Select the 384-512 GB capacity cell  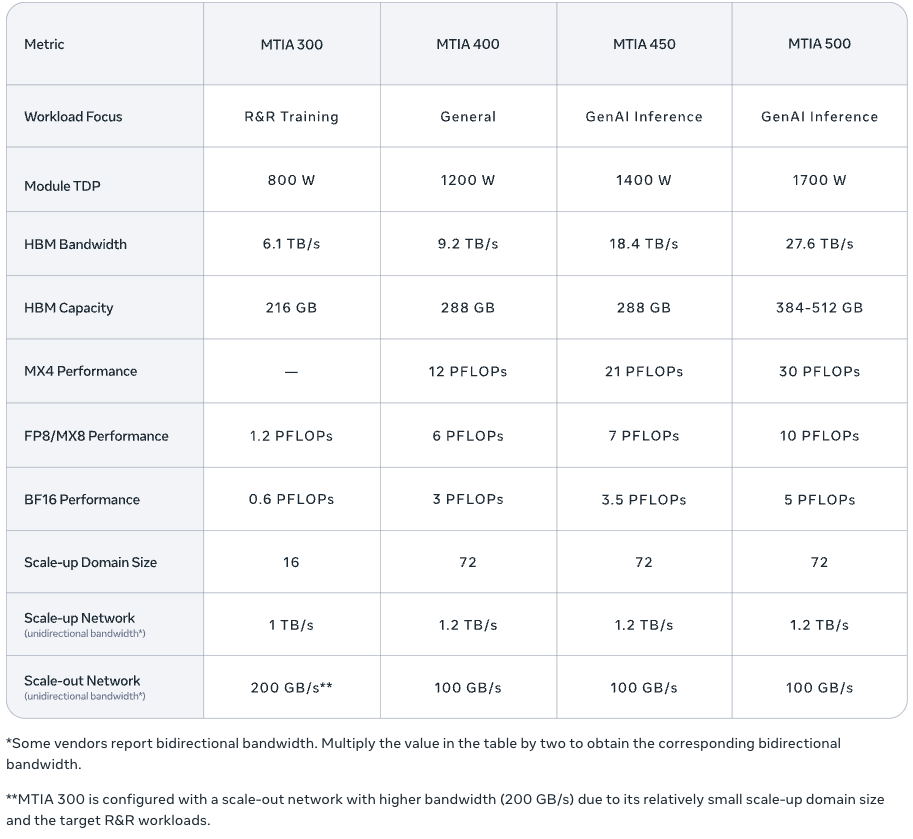pos(819,308)
